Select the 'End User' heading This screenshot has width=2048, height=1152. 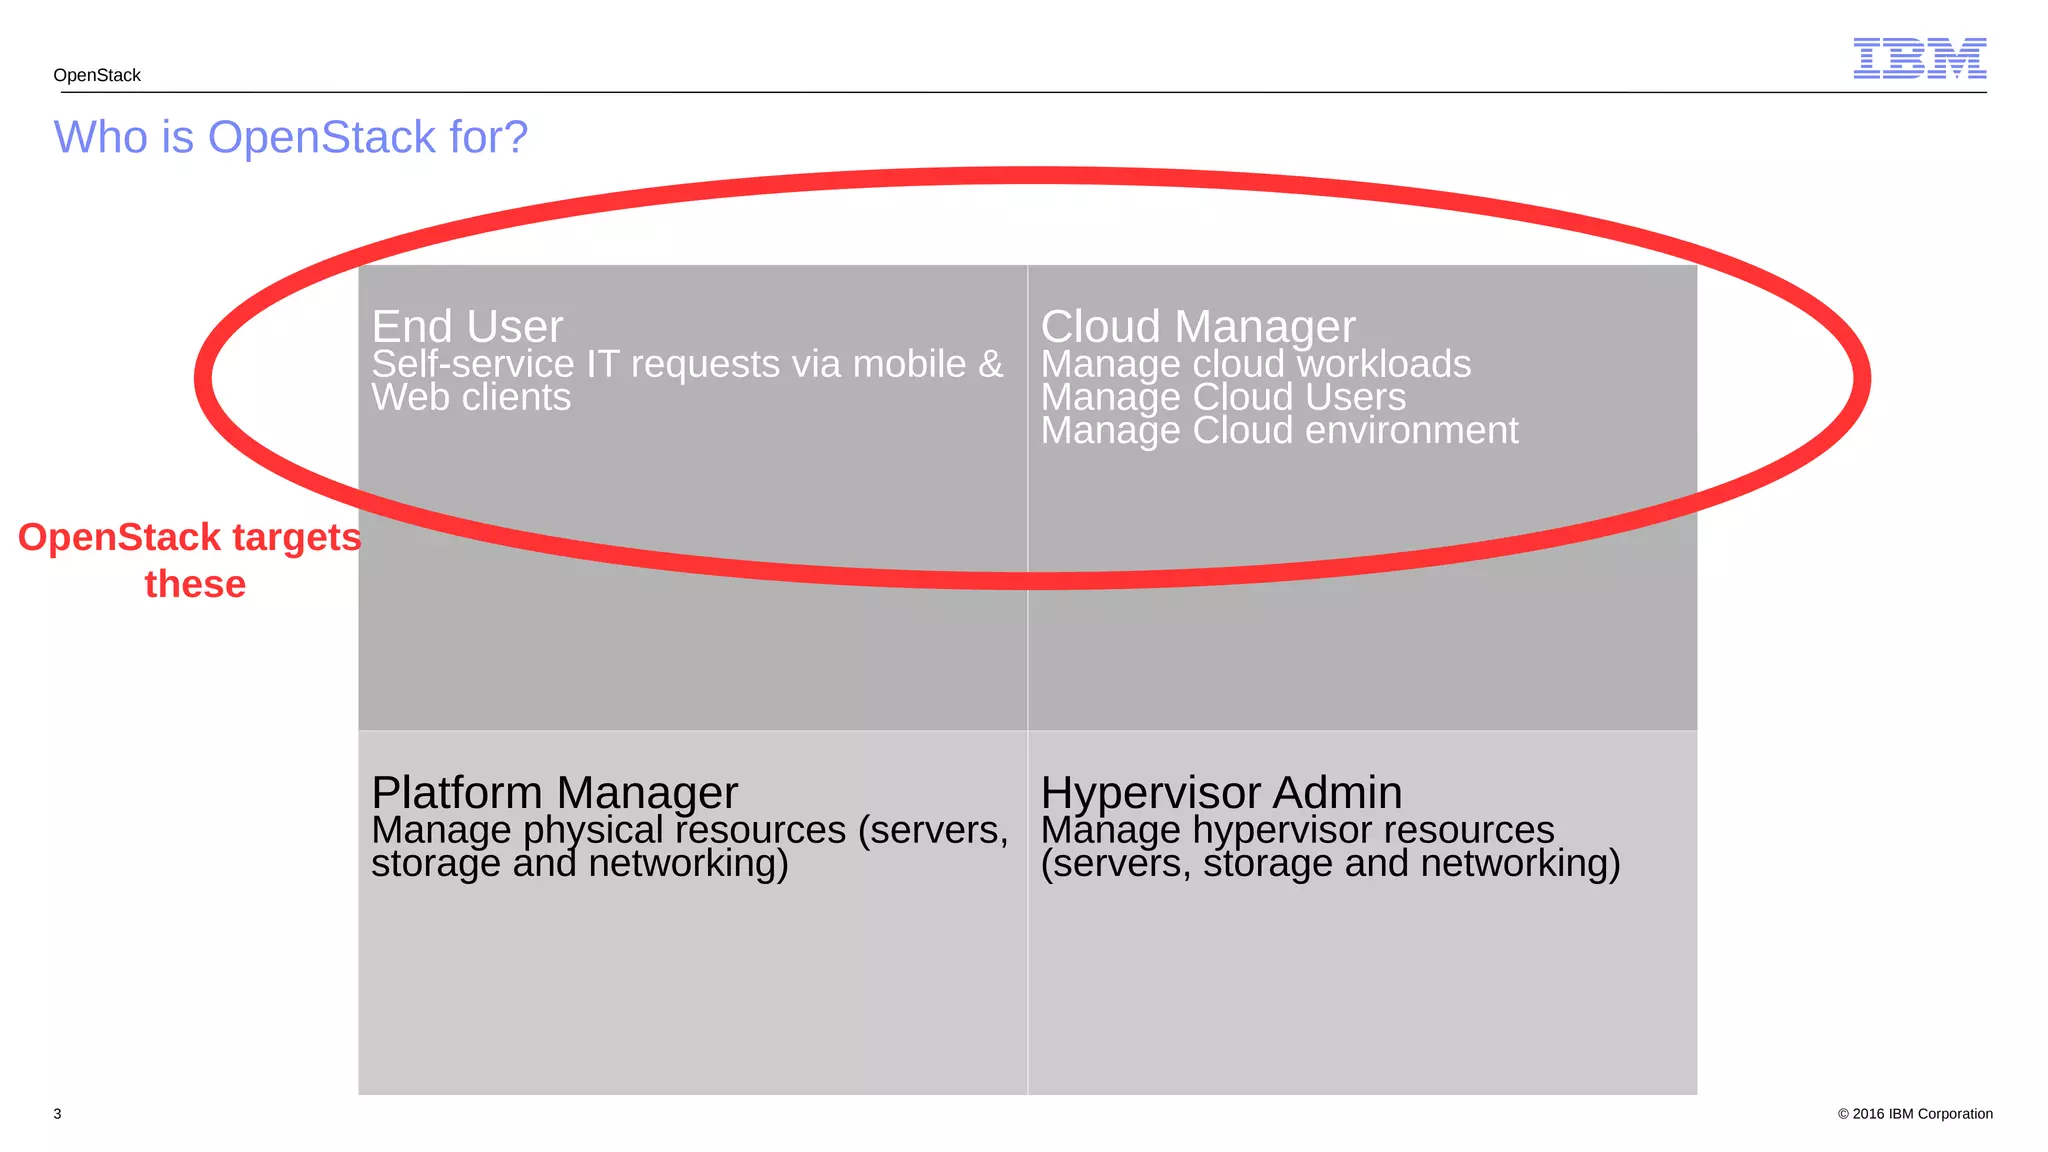point(467,326)
